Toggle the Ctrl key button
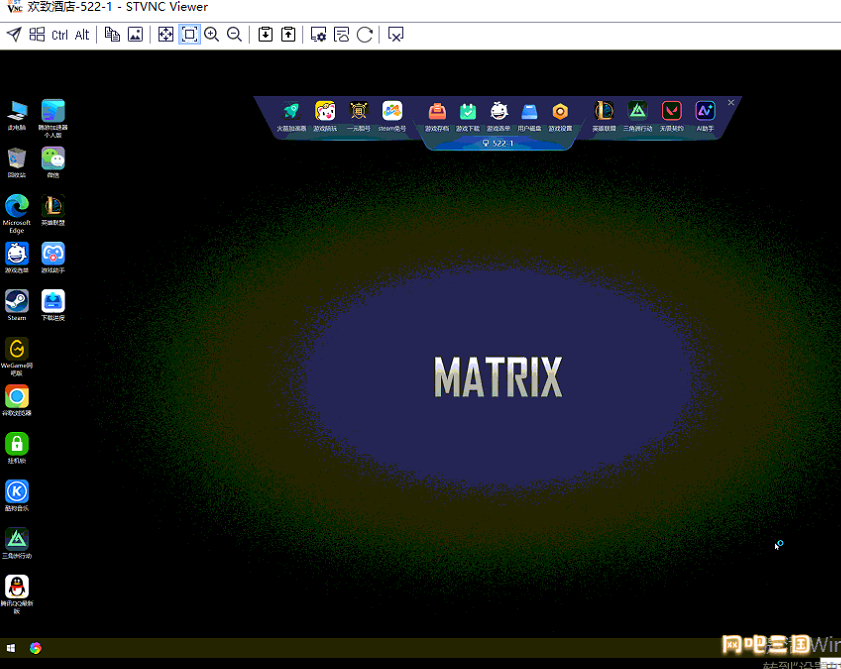The height and width of the screenshot is (669, 841). (60, 35)
